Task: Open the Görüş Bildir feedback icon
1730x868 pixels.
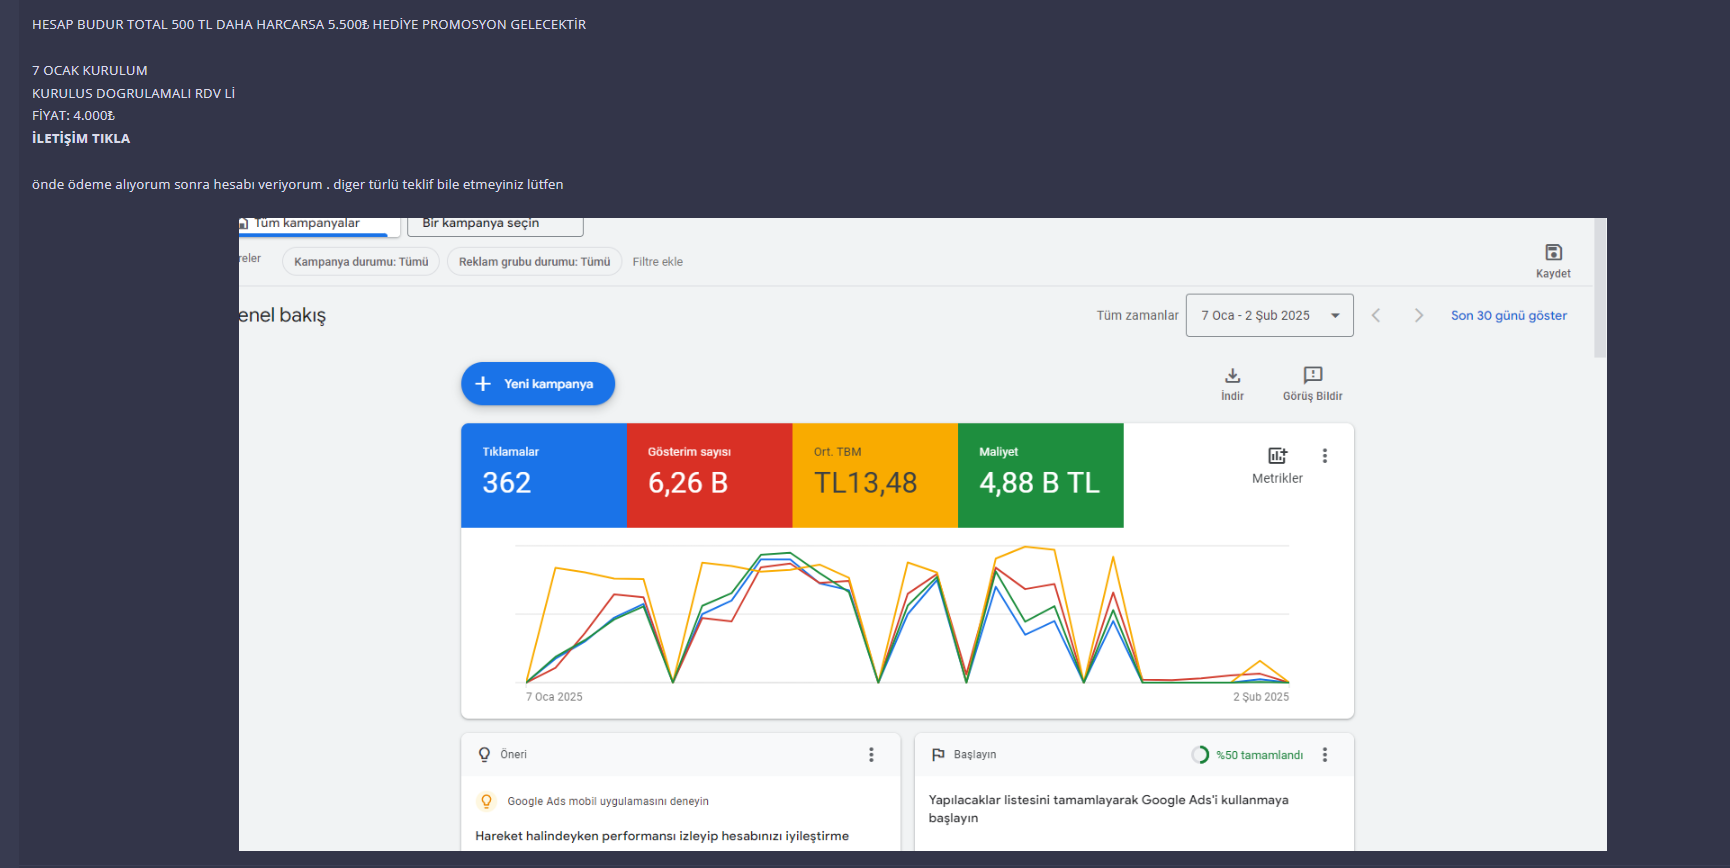Action: click(x=1313, y=375)
